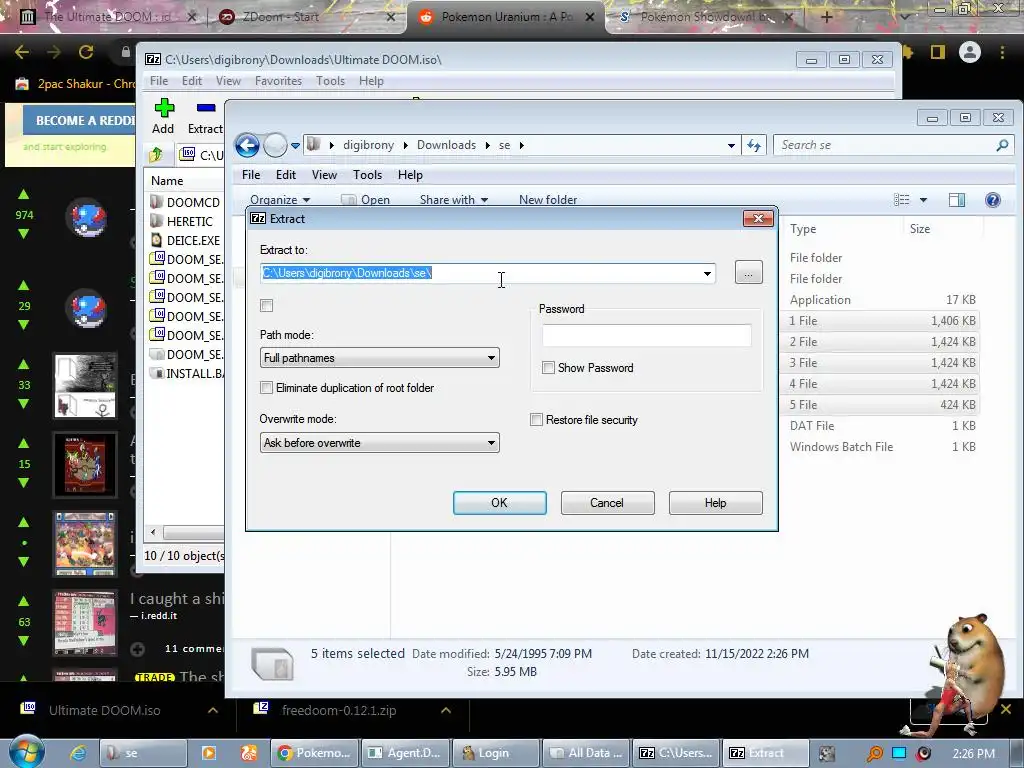
Task: Launch Internet Explorer from taskbar
Action: pyautogui.click(x=78, y=753)
